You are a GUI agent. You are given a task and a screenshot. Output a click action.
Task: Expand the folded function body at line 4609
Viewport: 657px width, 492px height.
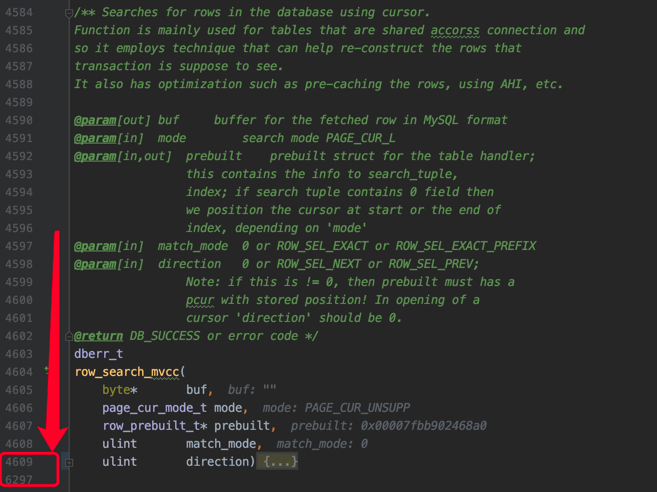coord(69,462)
